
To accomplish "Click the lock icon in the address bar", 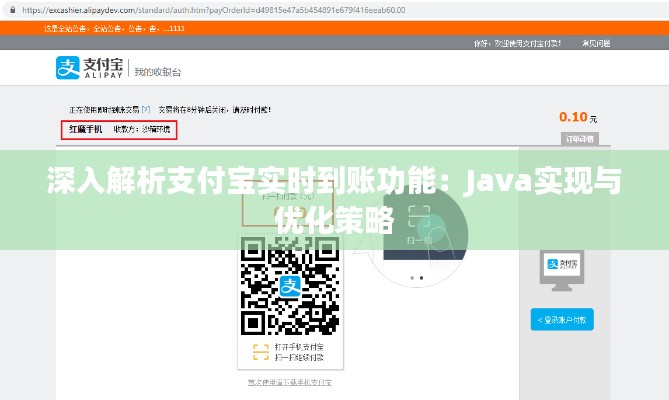I will click(x=11, y=9).
